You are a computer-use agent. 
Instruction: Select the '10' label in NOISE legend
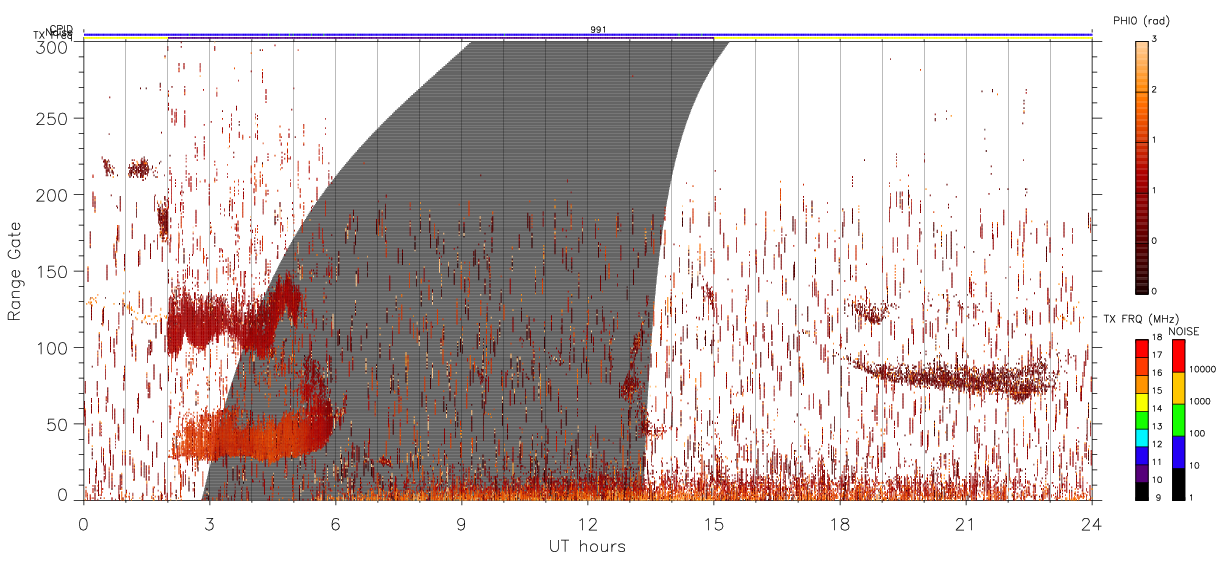(x=1195, y=466)
